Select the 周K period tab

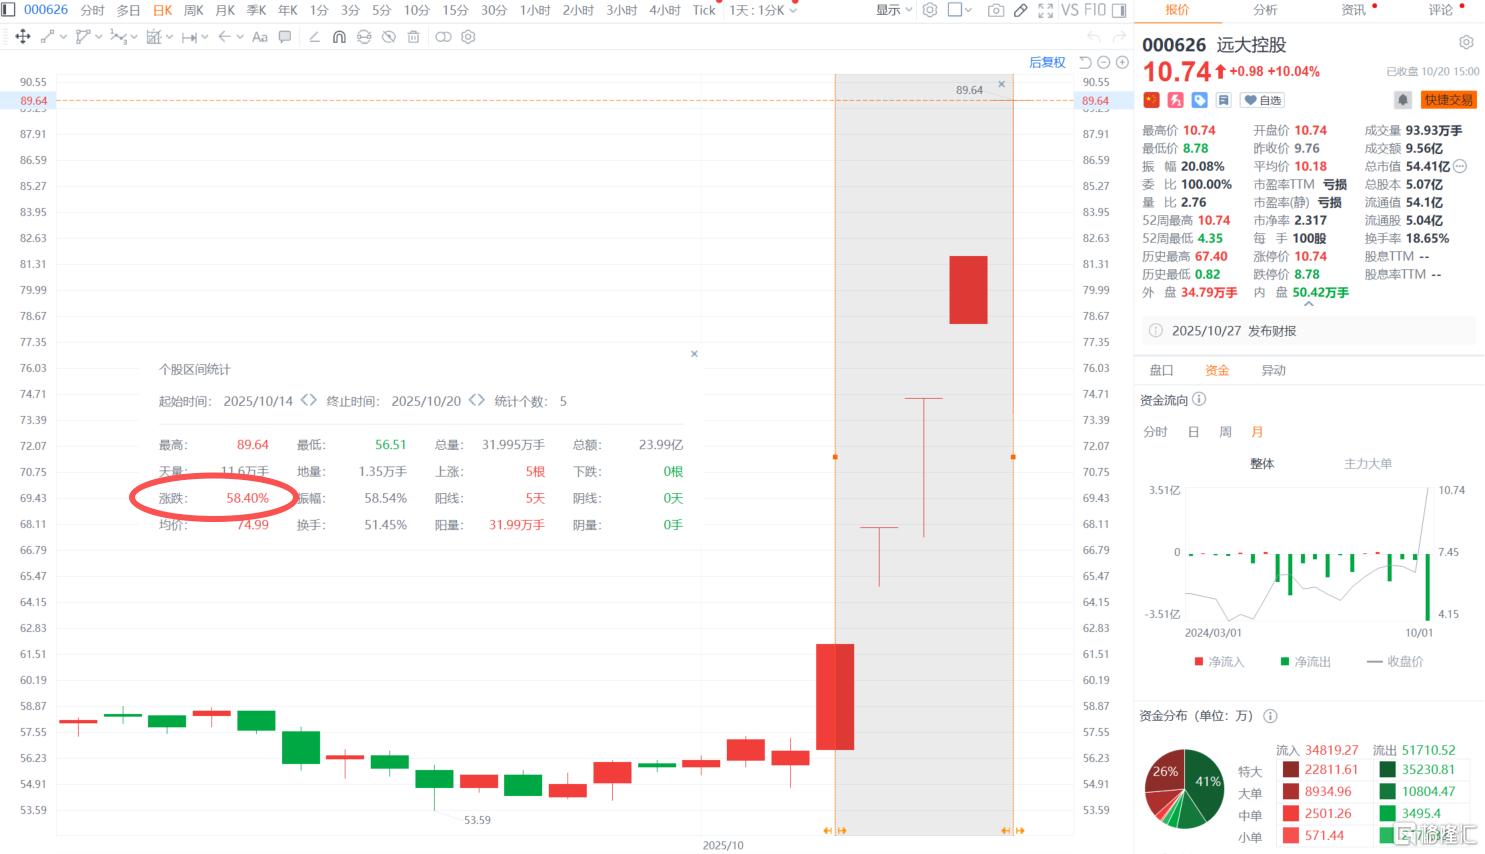tap(194, 10)
